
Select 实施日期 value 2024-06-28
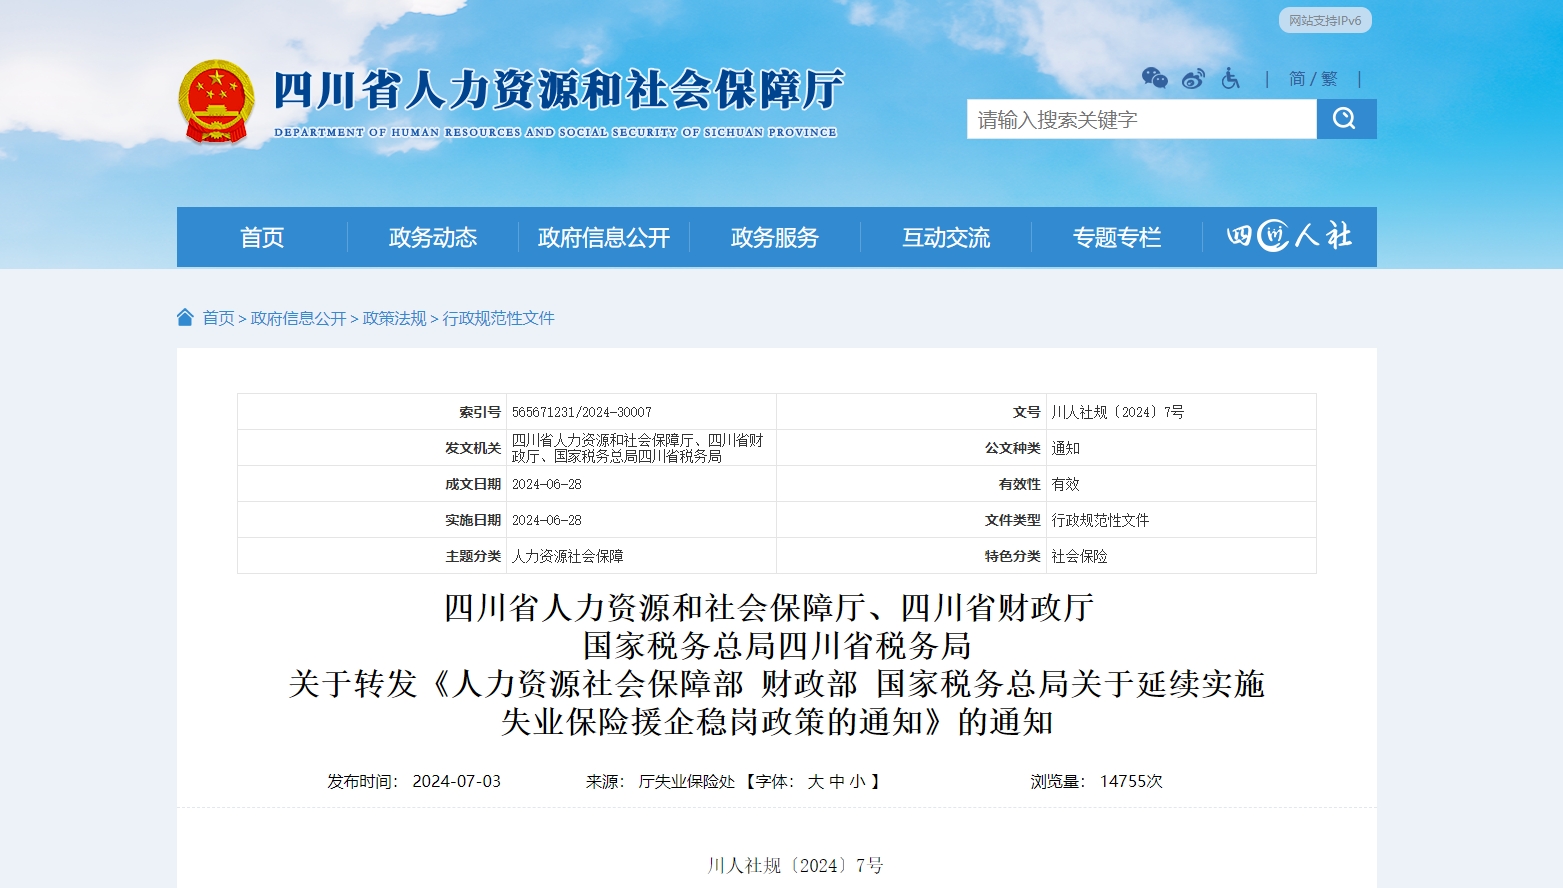[x=546, y=520]
